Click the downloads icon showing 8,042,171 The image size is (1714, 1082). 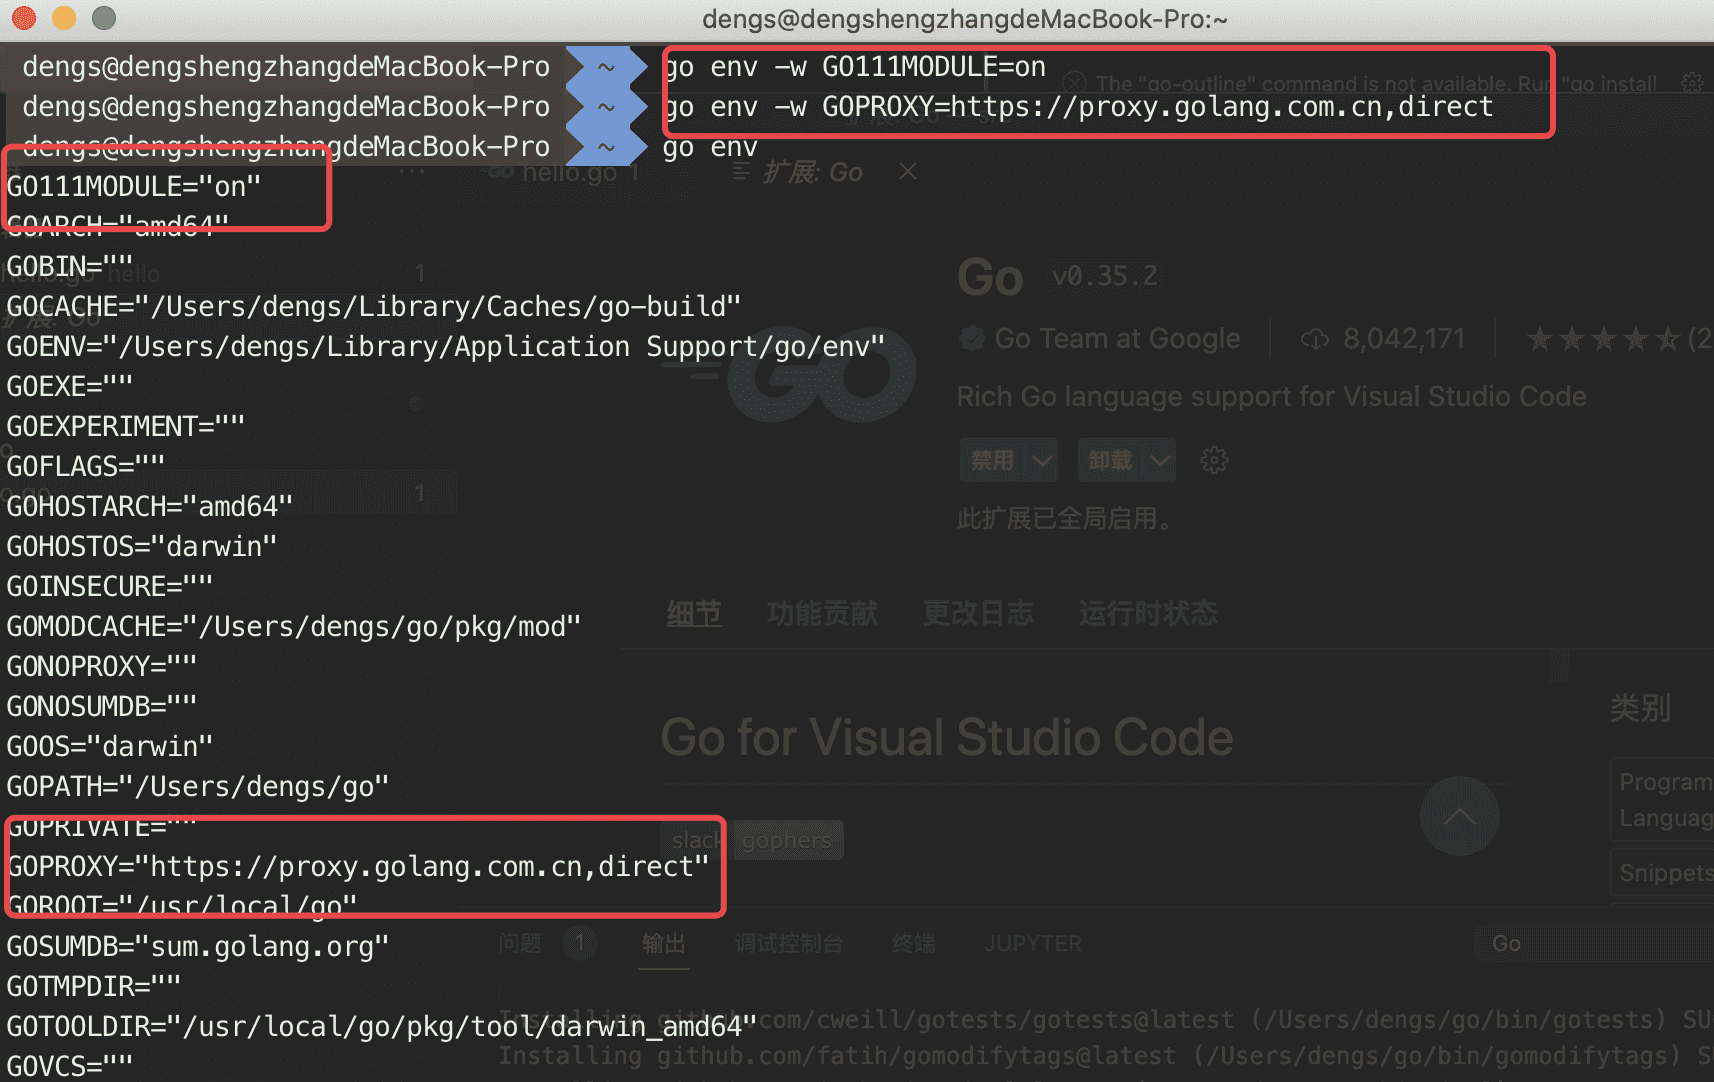tap(1314, 338)
